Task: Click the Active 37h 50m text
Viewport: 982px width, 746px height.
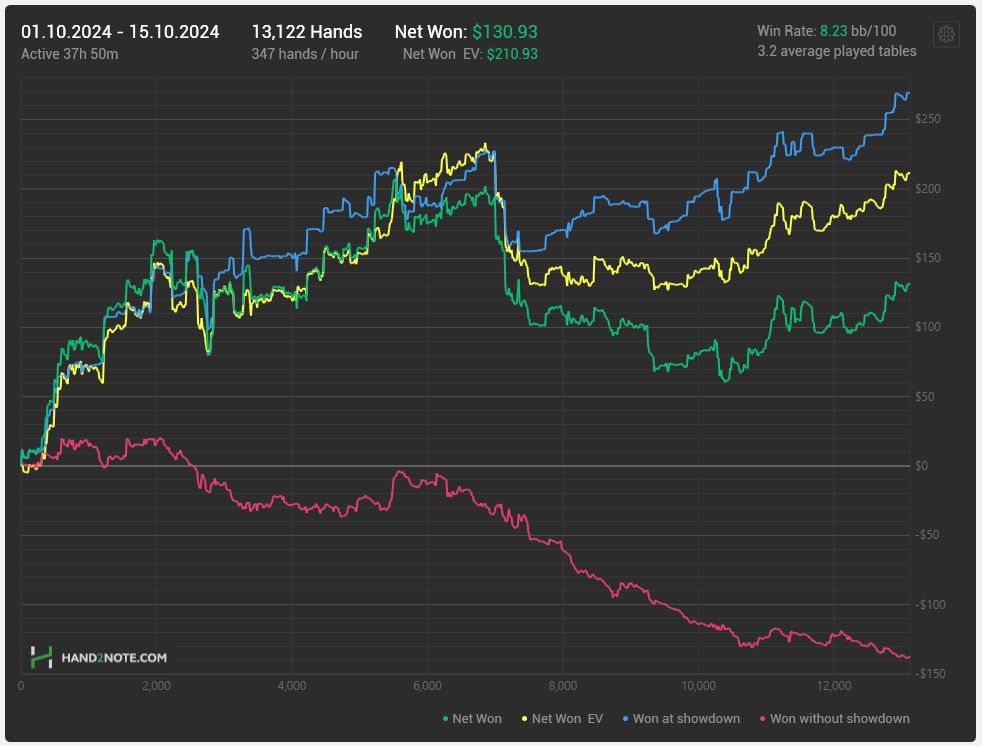Action: [70, 54]
